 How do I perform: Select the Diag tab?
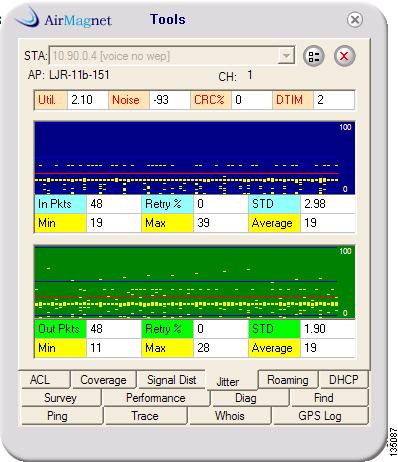(246, 398)
